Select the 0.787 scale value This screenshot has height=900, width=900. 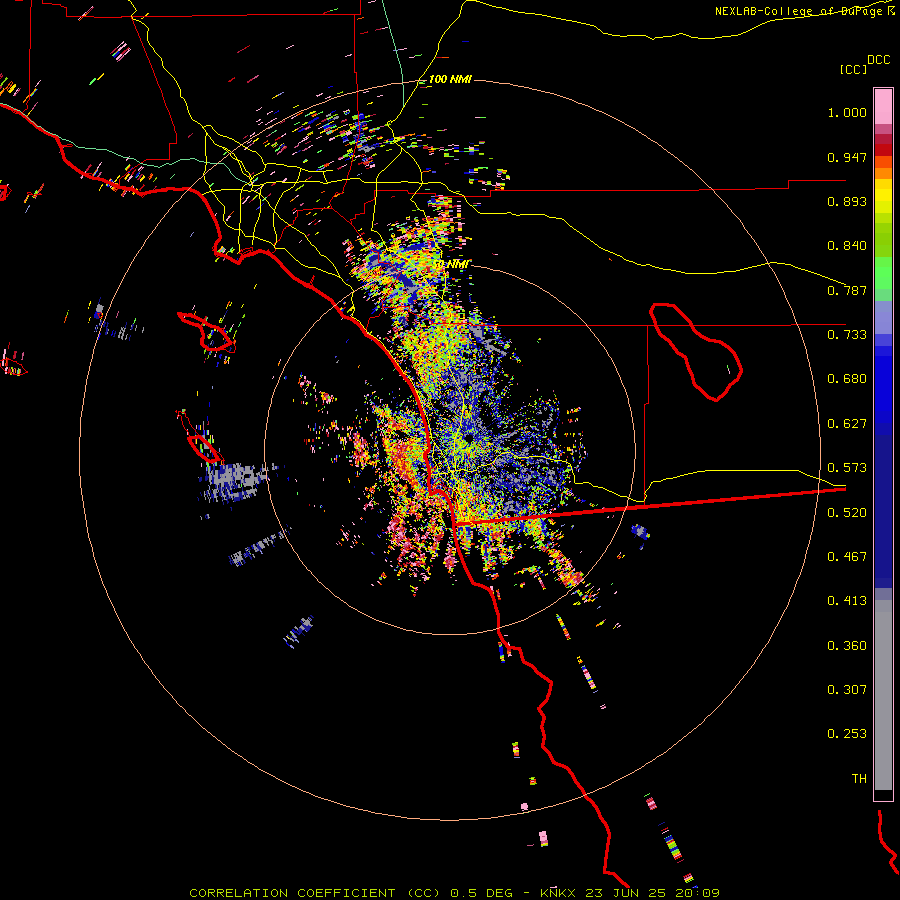pyautogui.click(x=847, y=290)
